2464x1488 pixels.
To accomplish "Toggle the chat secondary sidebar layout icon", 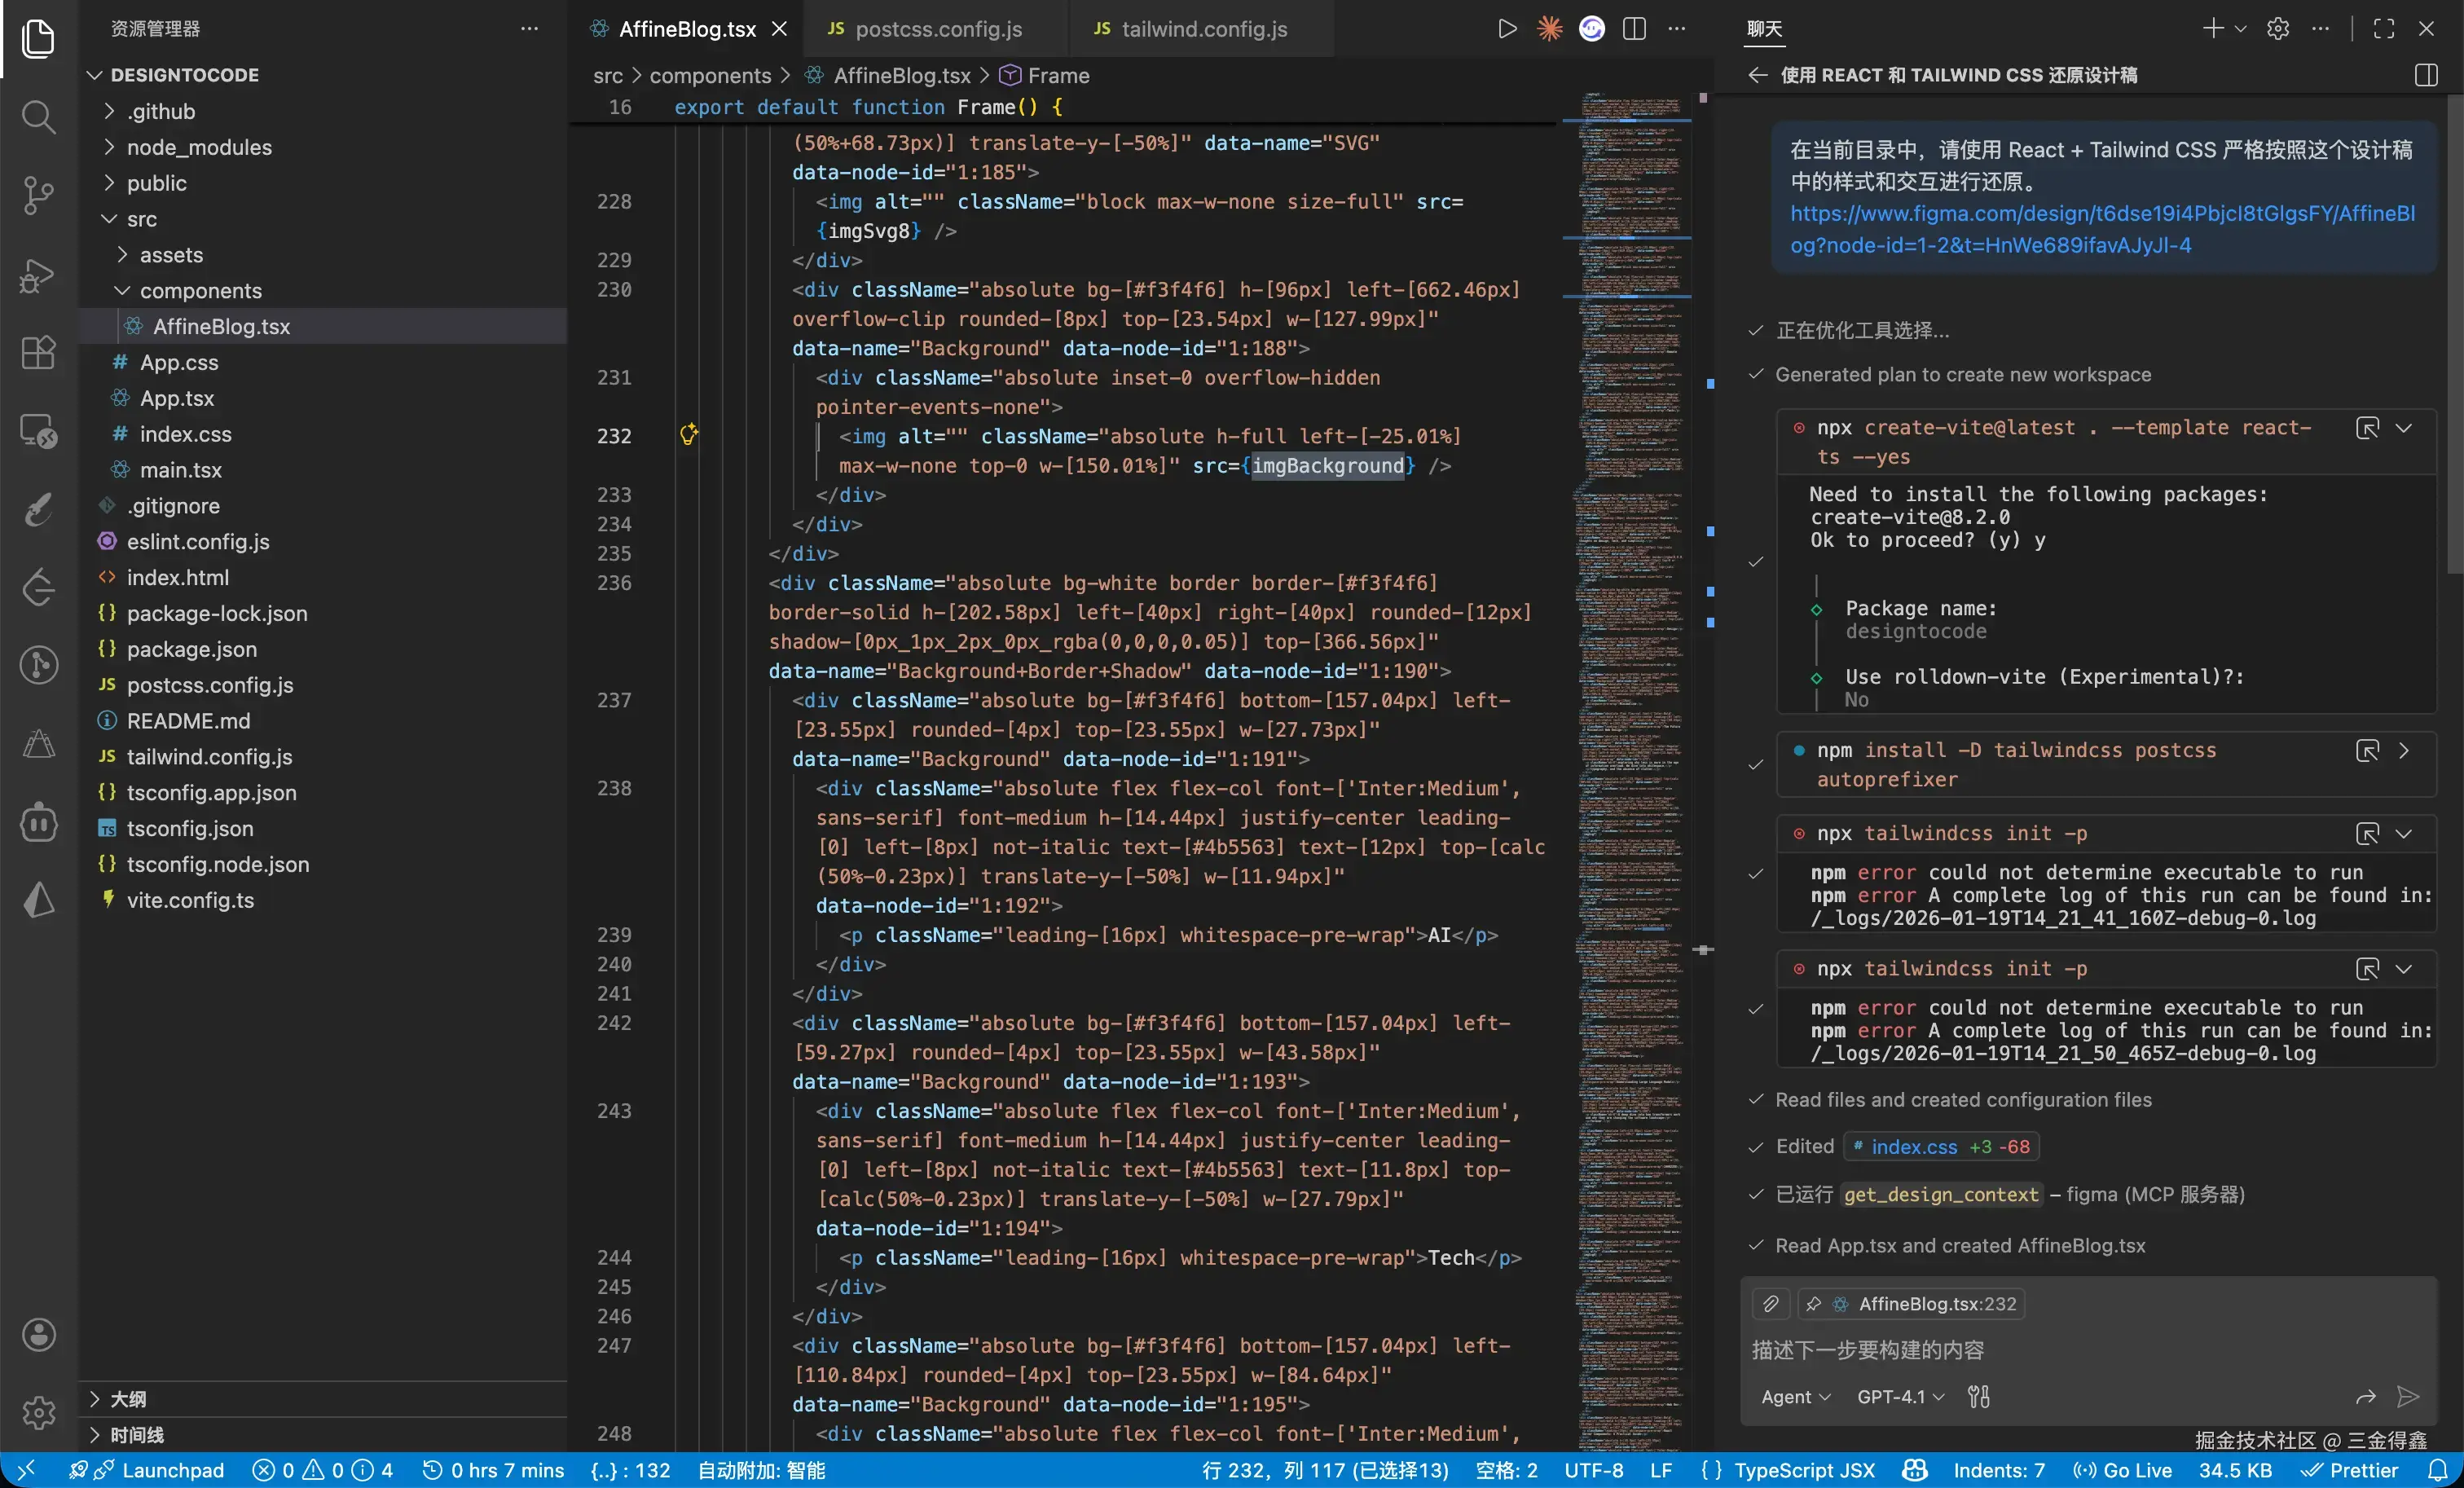I will [x=2426, y=75].
